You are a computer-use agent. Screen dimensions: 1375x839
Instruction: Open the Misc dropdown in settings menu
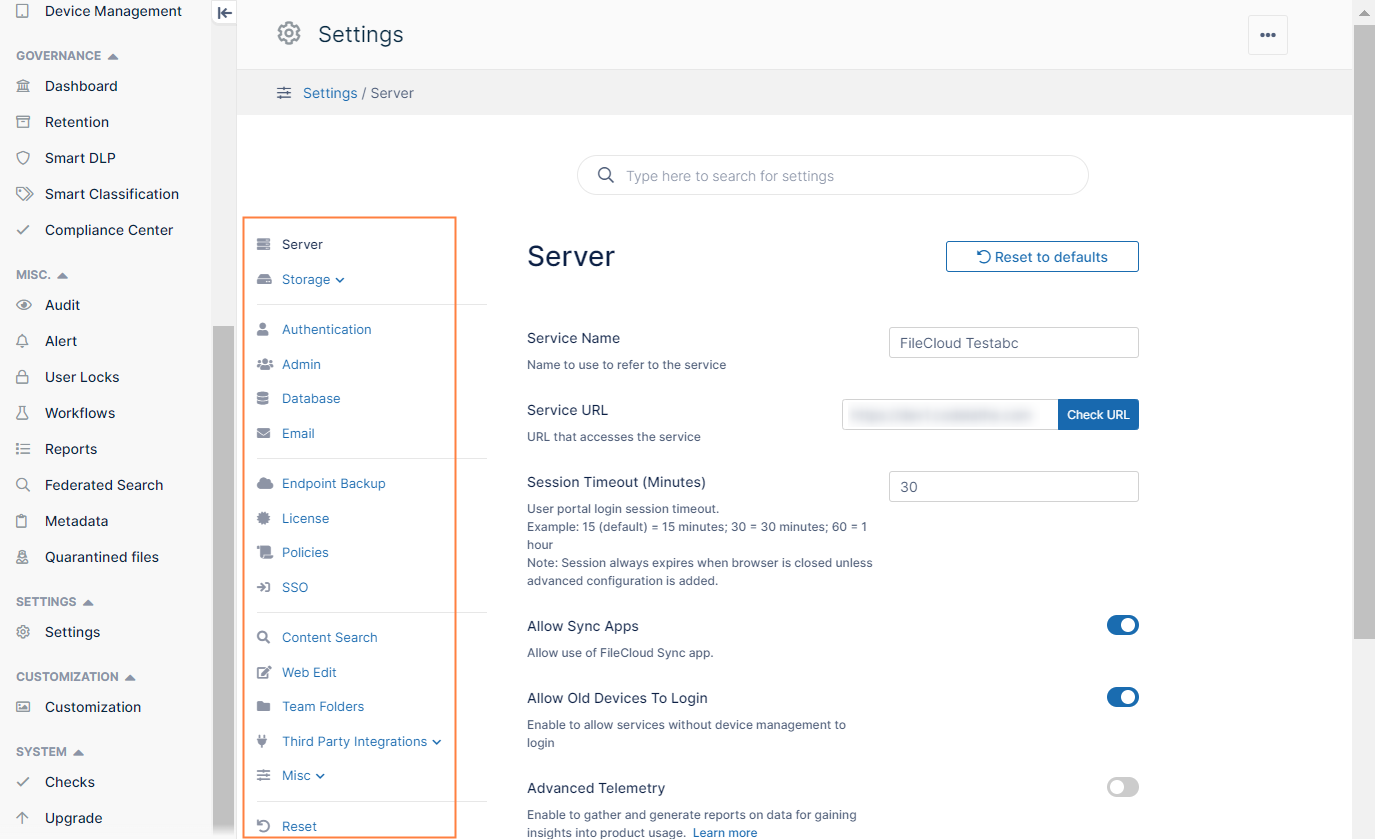pos(318,775)
